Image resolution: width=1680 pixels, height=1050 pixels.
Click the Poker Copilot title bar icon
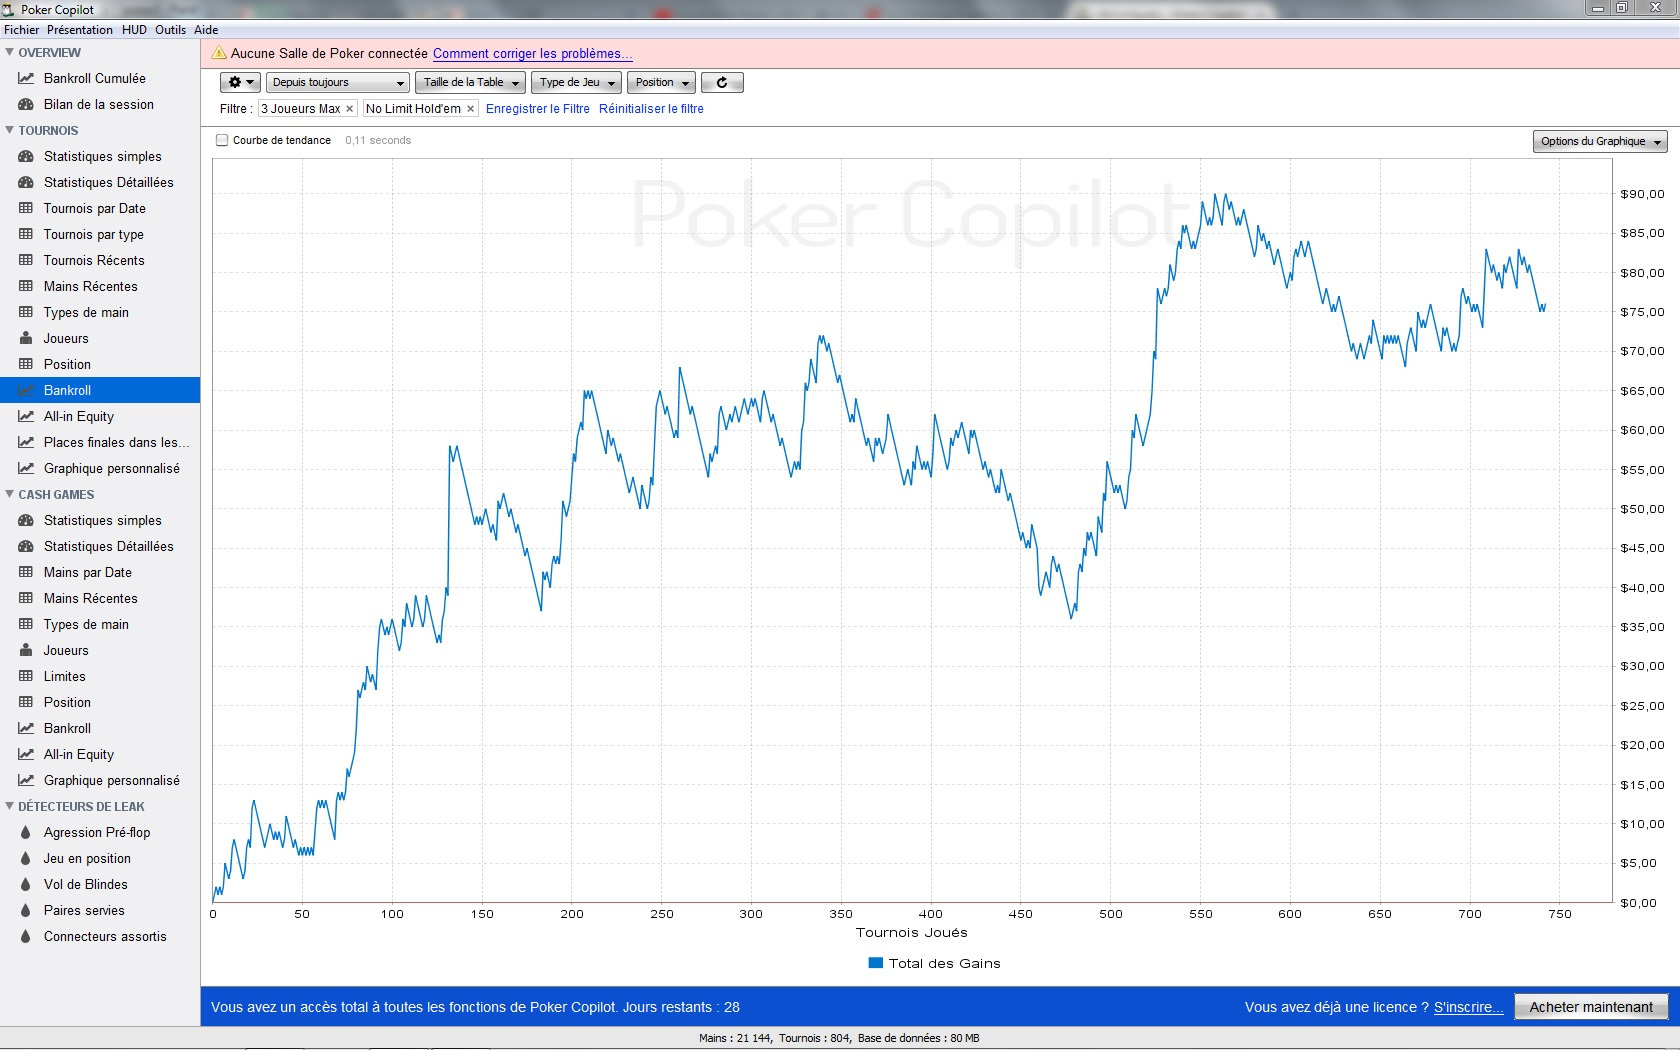[9, 9]
